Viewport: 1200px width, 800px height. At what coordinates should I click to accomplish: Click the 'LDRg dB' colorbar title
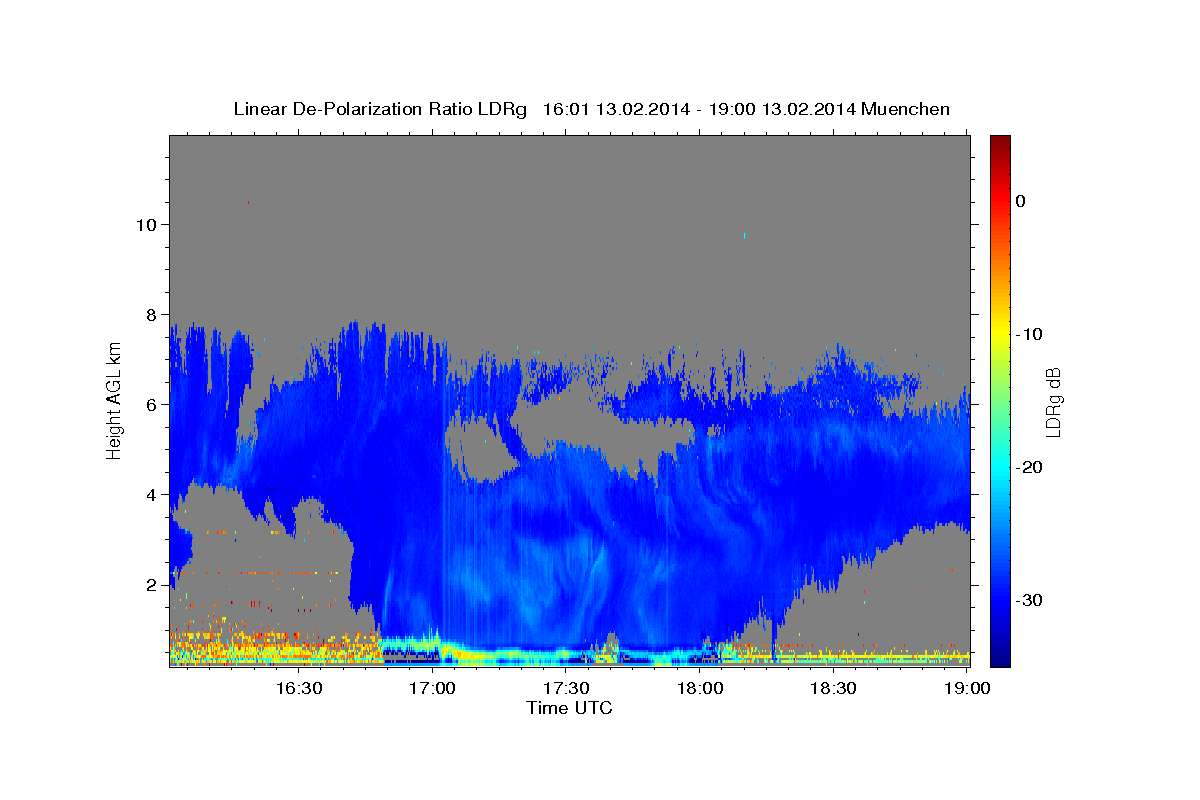click(x=1053, y=403)
